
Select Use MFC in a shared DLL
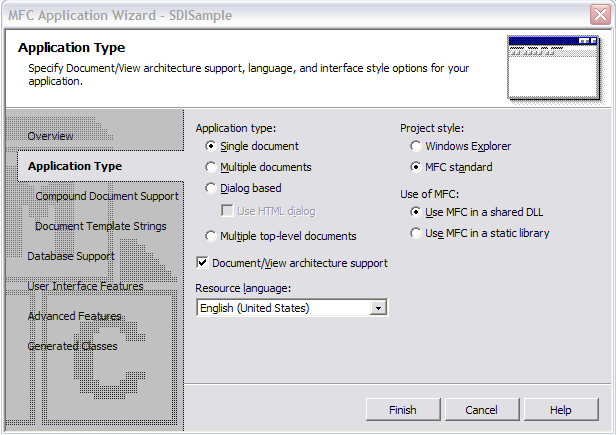click(416, 212)
